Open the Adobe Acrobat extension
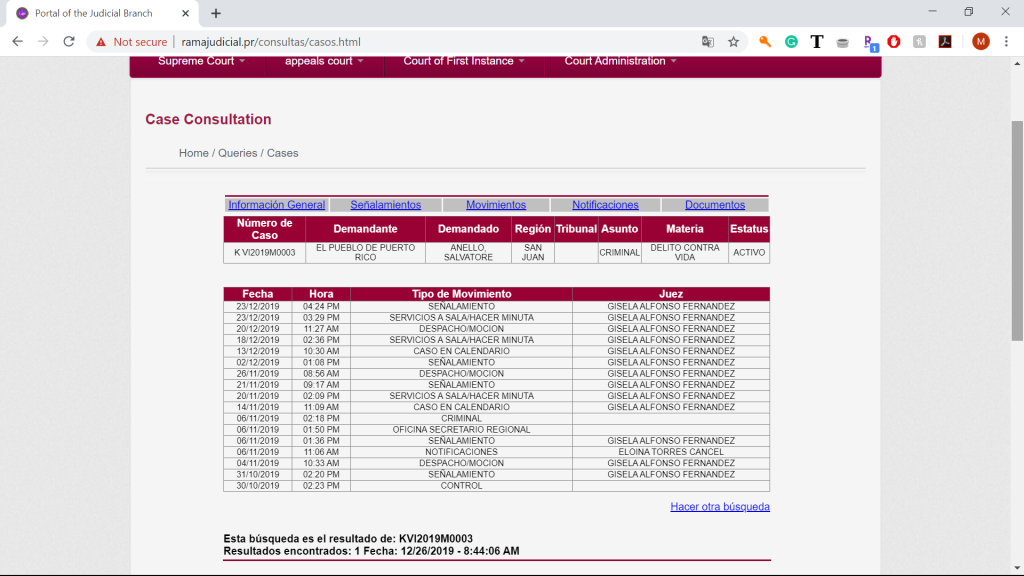The width and height of the screenshot is (1024, 576). (944, 42)
